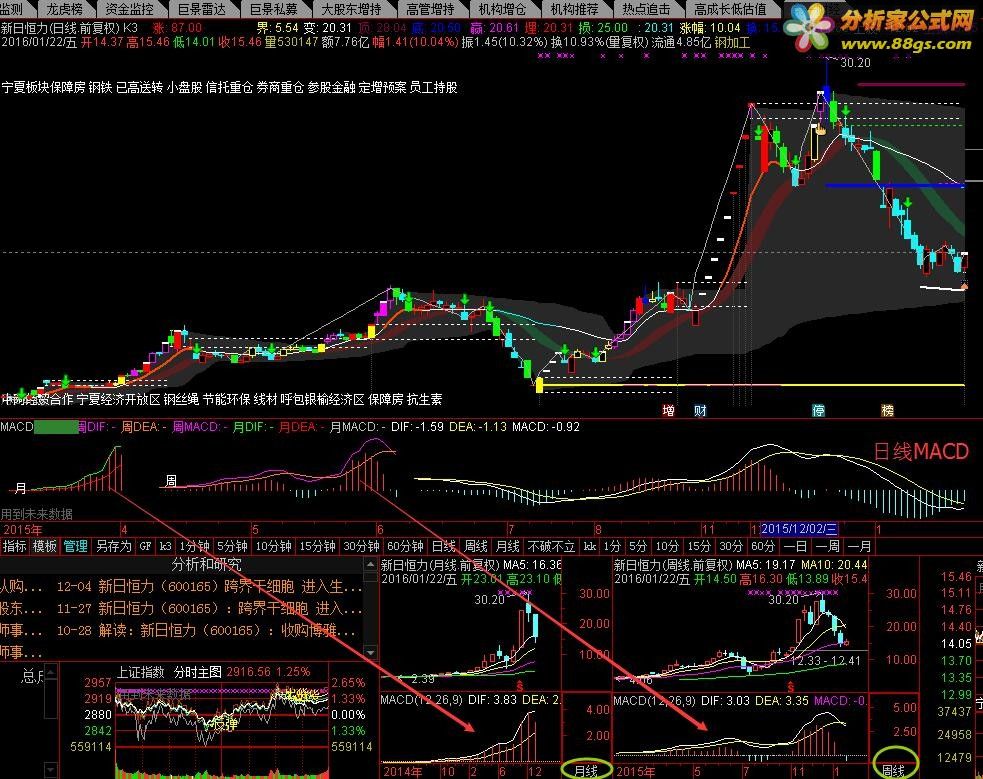Click the 不破不立 button

tap(551, 546)
